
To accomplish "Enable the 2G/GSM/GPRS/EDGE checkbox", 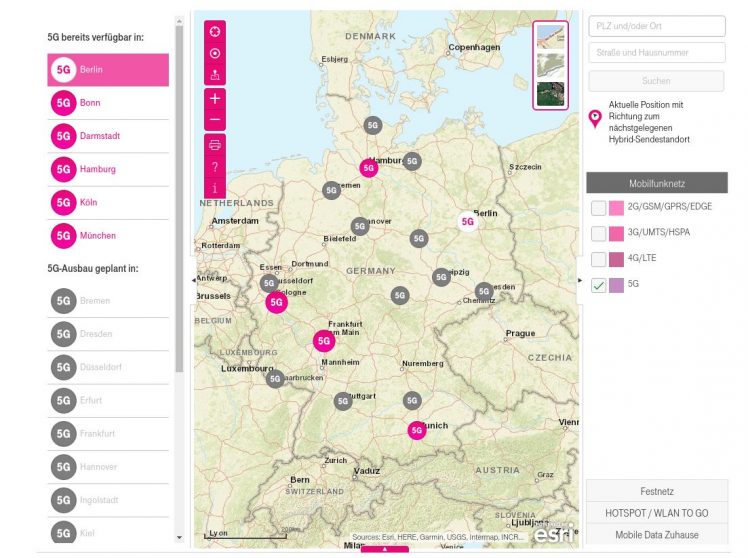I will (x=598, y=208).
